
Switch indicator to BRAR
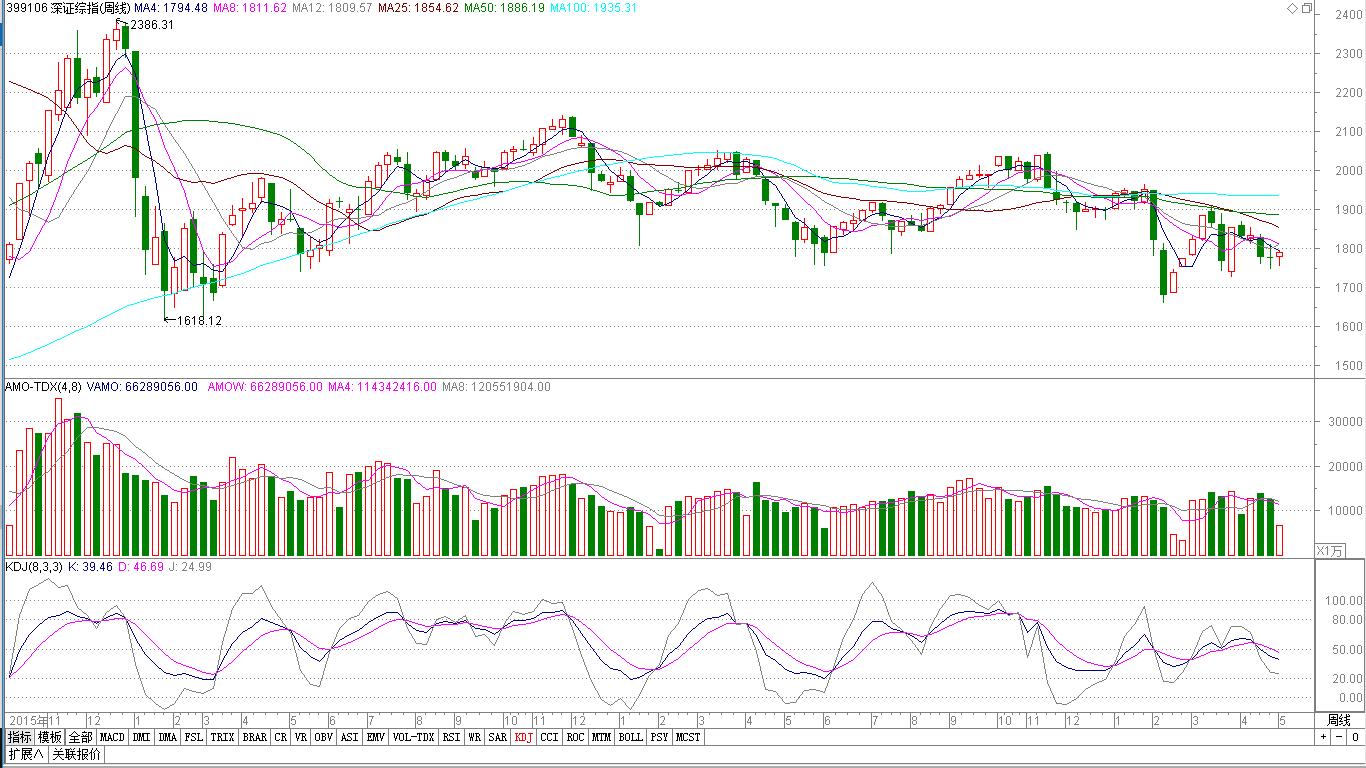[x=255, y=737]
